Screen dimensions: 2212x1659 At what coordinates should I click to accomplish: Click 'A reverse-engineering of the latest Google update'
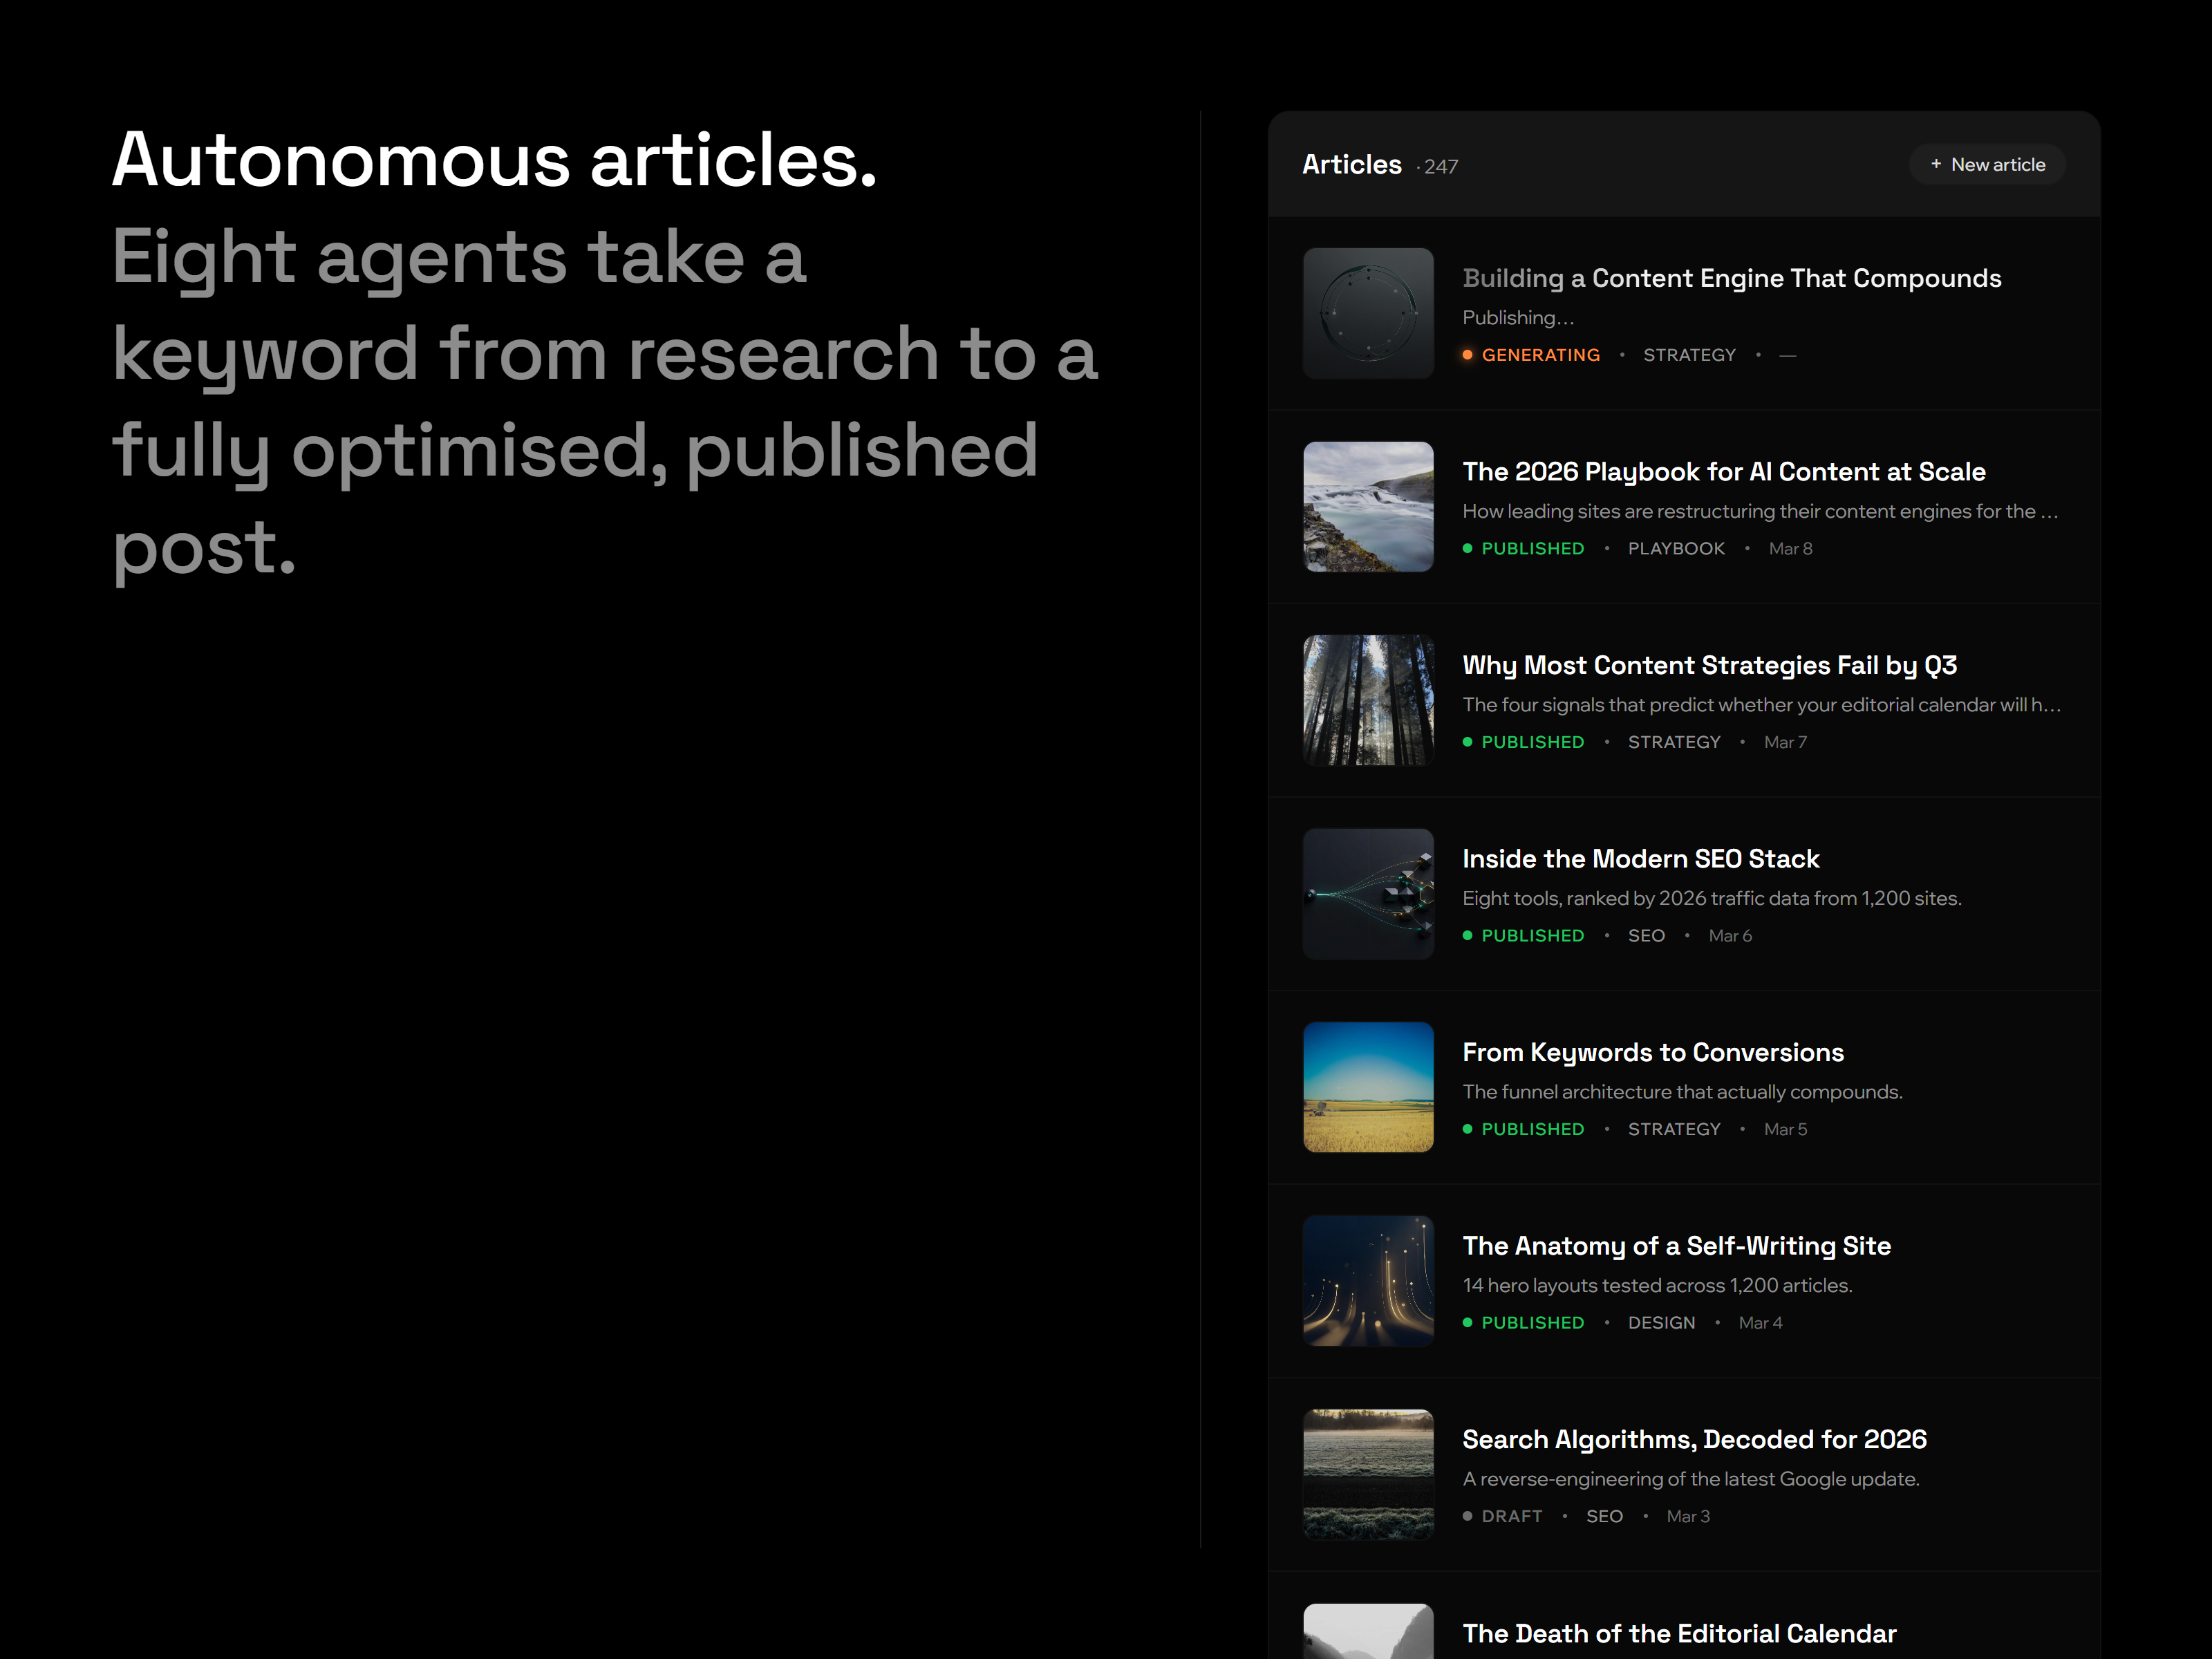click(x=1691, y=1479)
